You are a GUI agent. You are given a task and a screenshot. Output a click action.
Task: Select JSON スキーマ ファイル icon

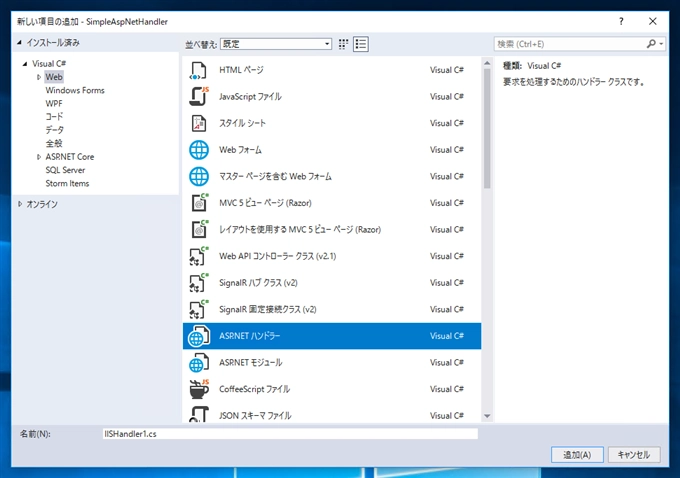(199, 414)
